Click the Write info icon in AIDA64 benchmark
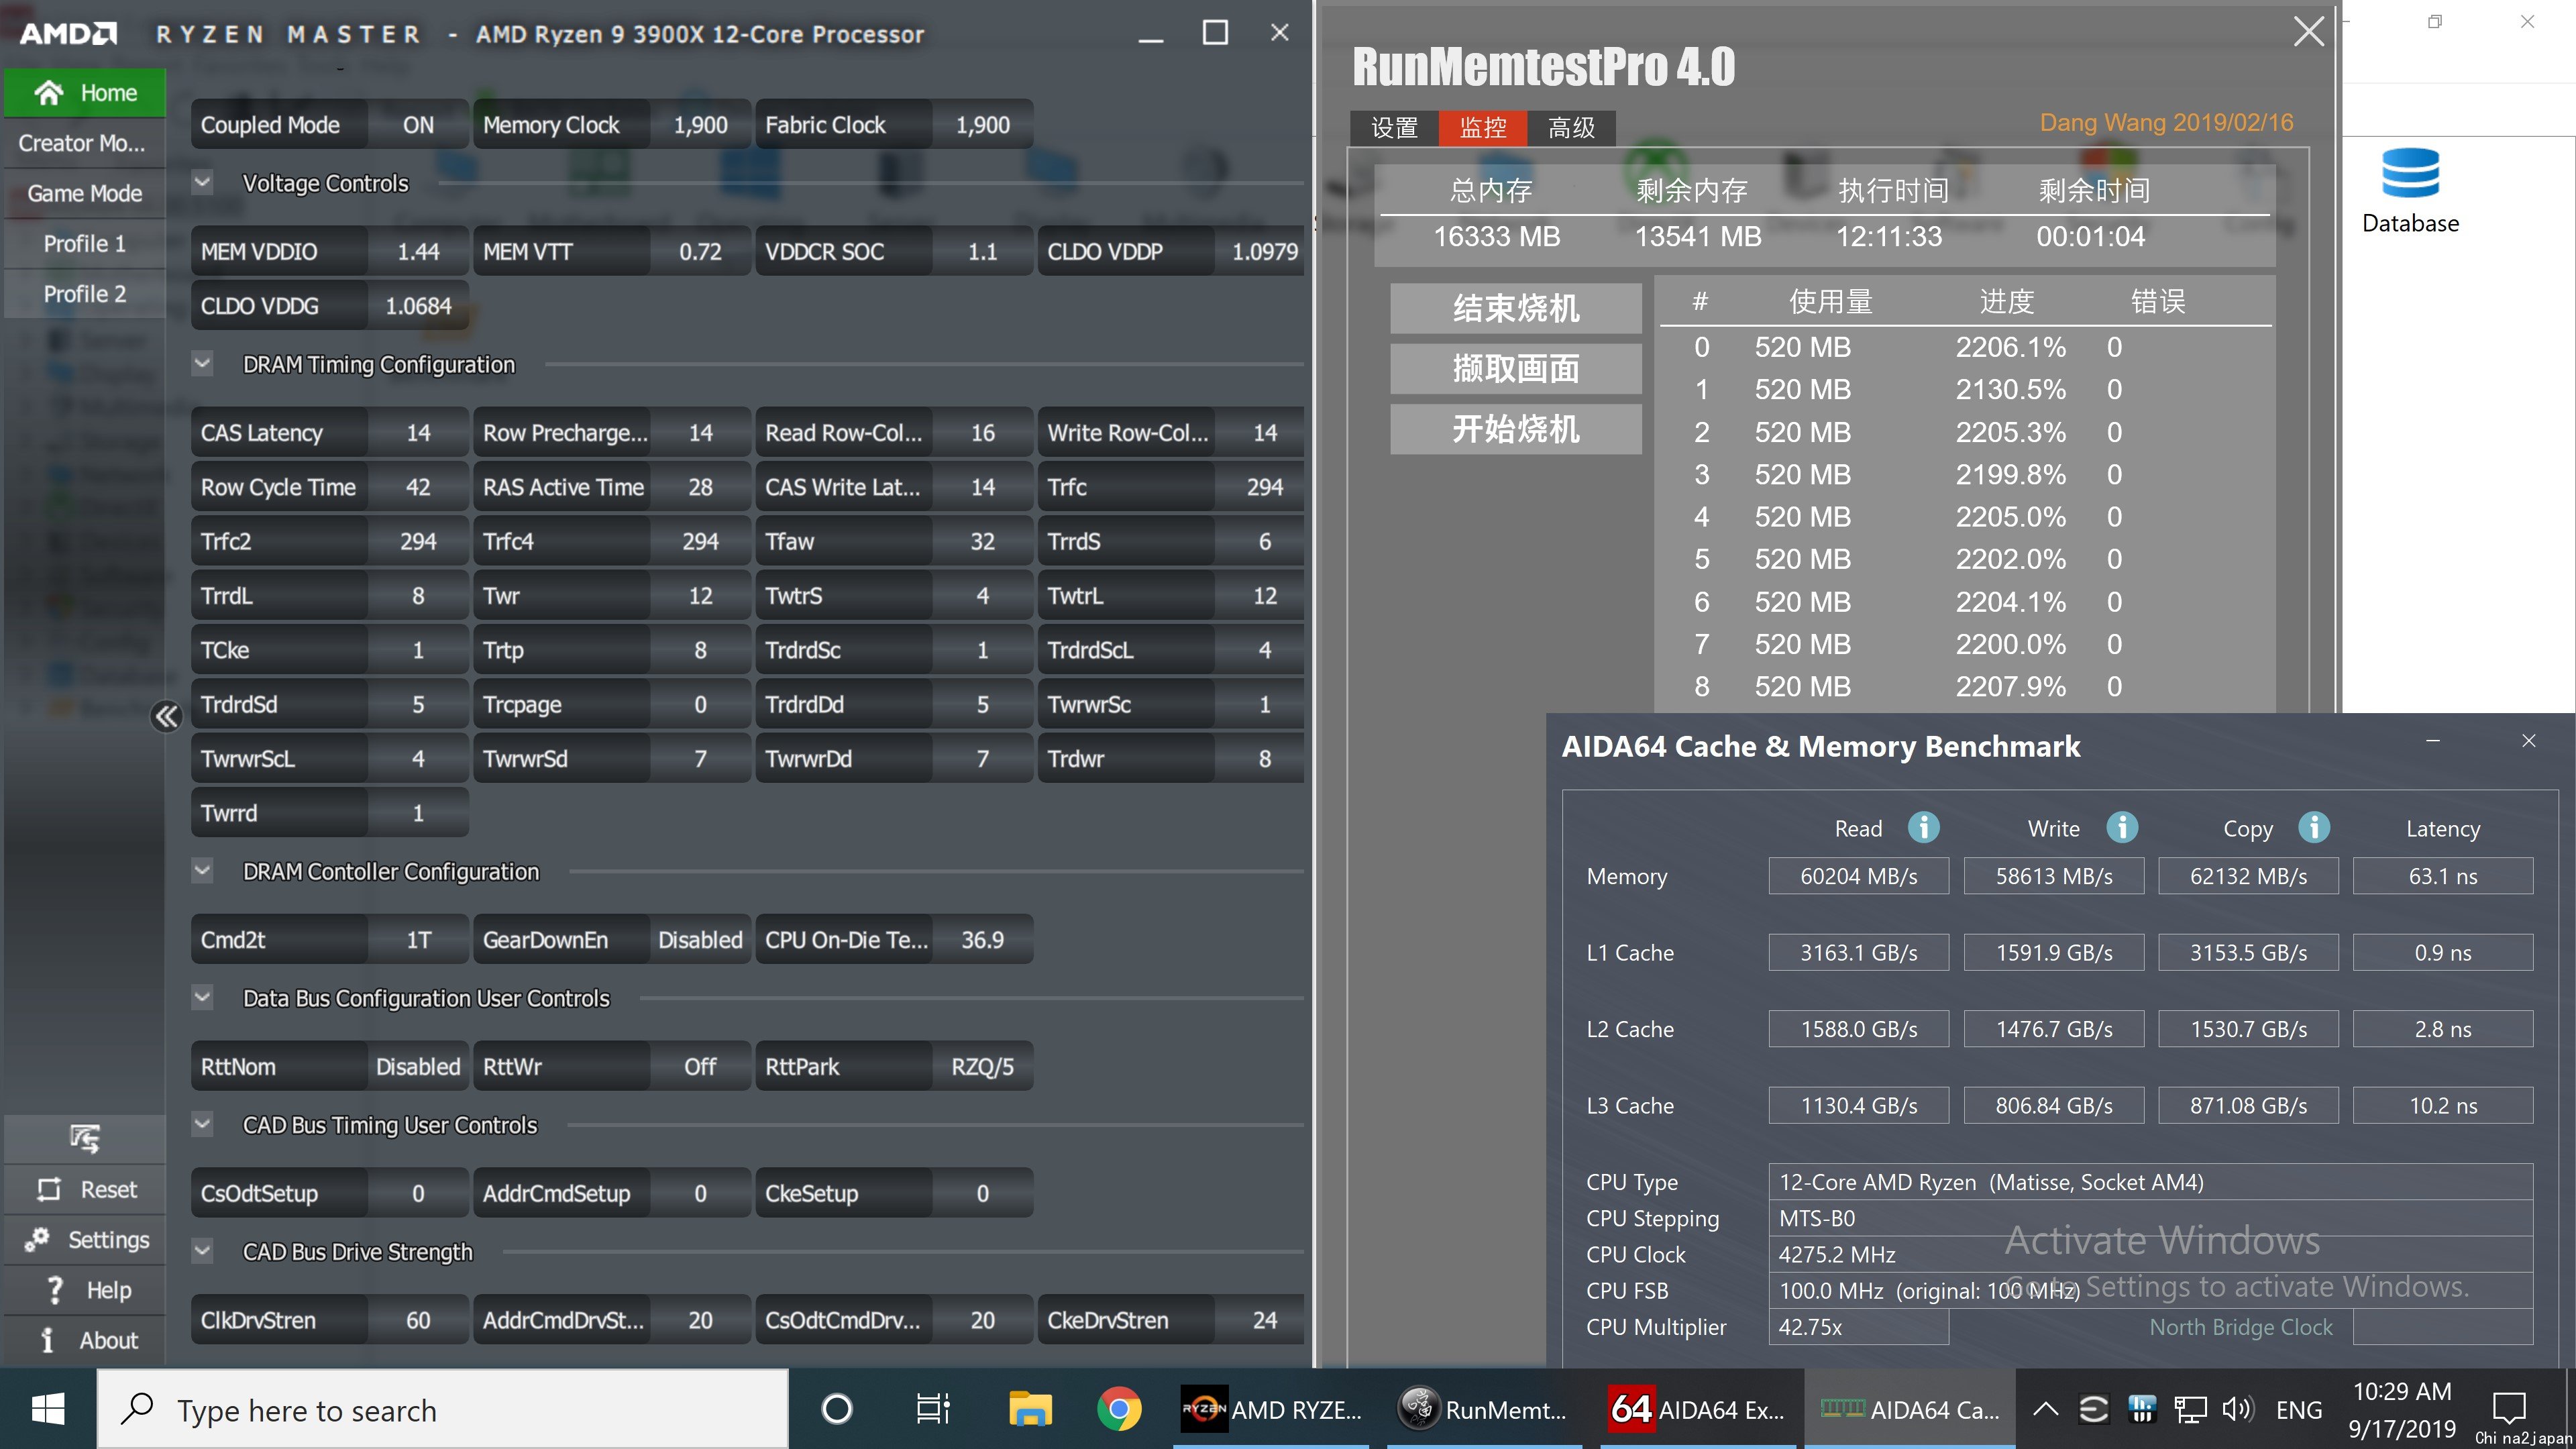Viewport: 2576px width, 1449px height. (2122, 827)
